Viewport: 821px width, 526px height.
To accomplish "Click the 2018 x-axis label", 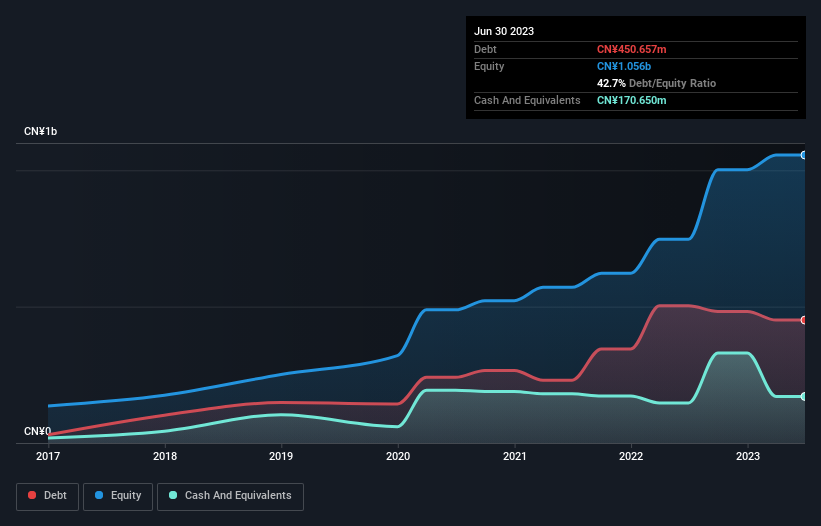I will pyautogui.click(x=165, y=456).
